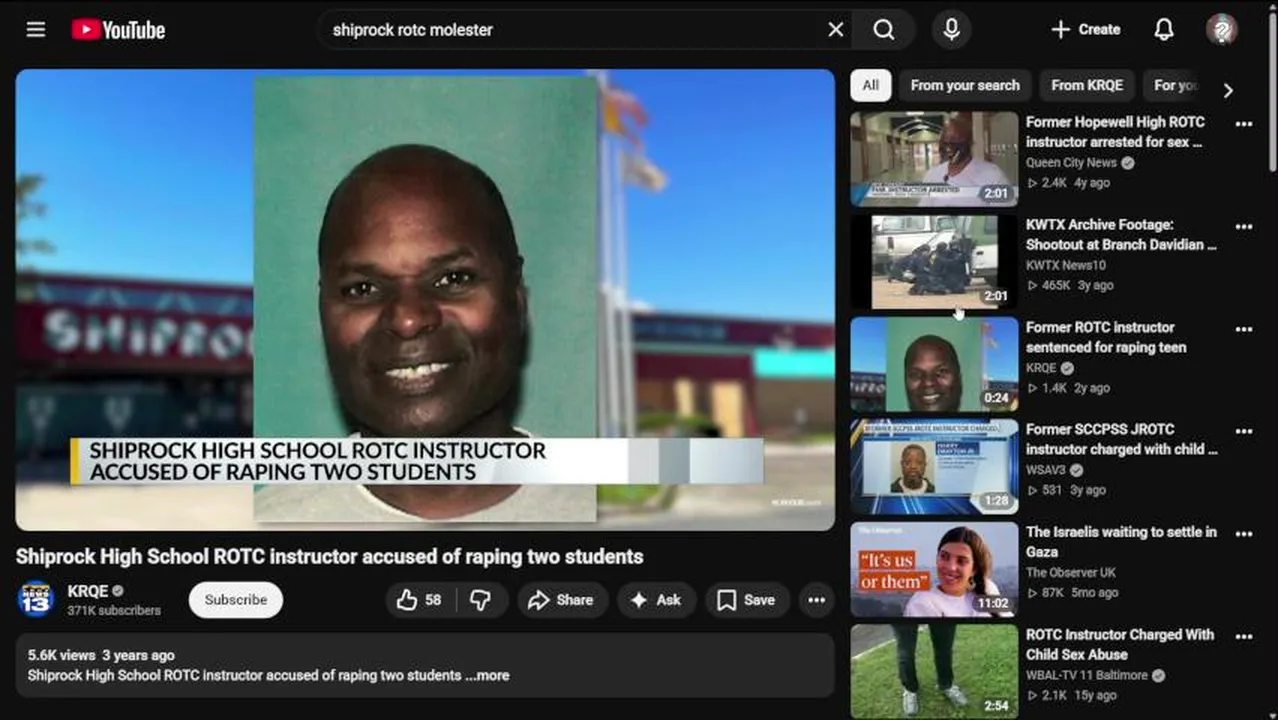Screen dimensions: 1278x720
Task: Expand the description with ...more
Action: tap(487, 675)
